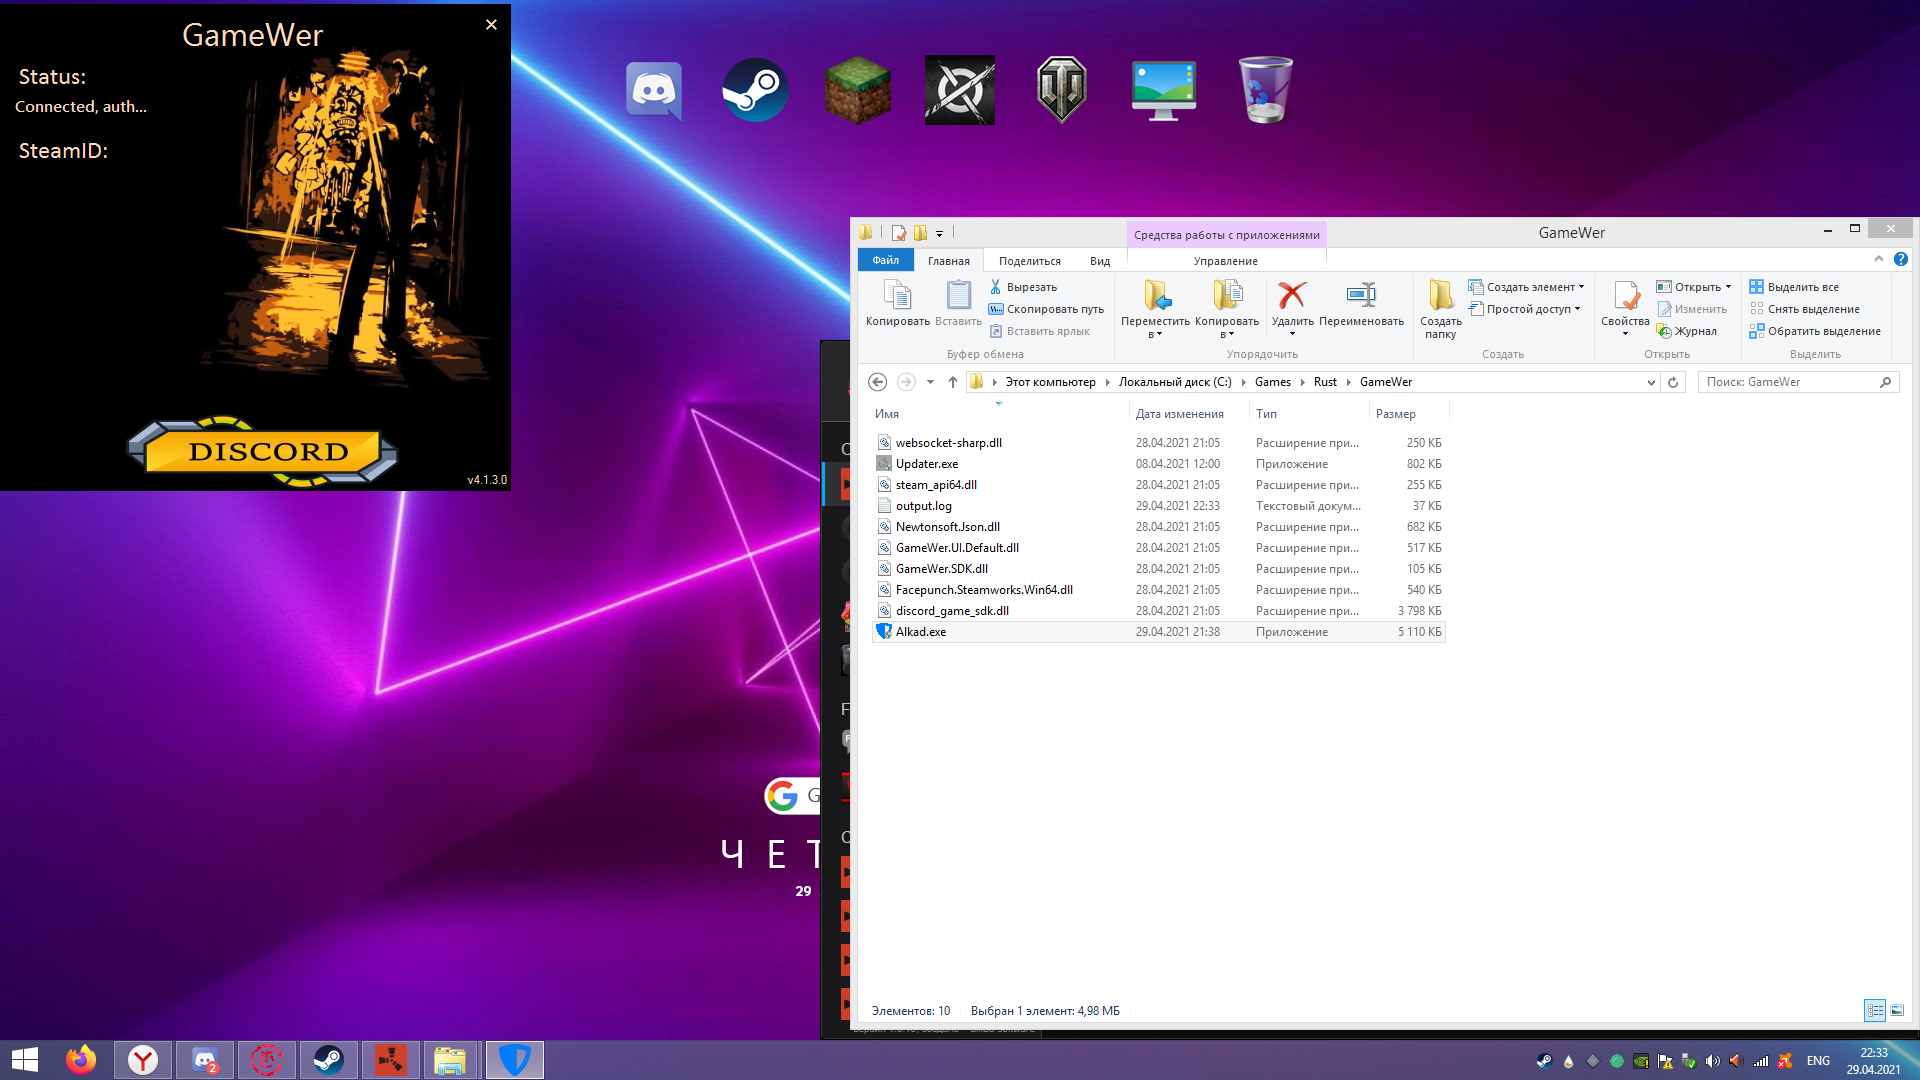Open Customize Quick Access Toolbar dropdown
The height and width of the screenshot is (1080, 1920).
click(x=939, y=234)
